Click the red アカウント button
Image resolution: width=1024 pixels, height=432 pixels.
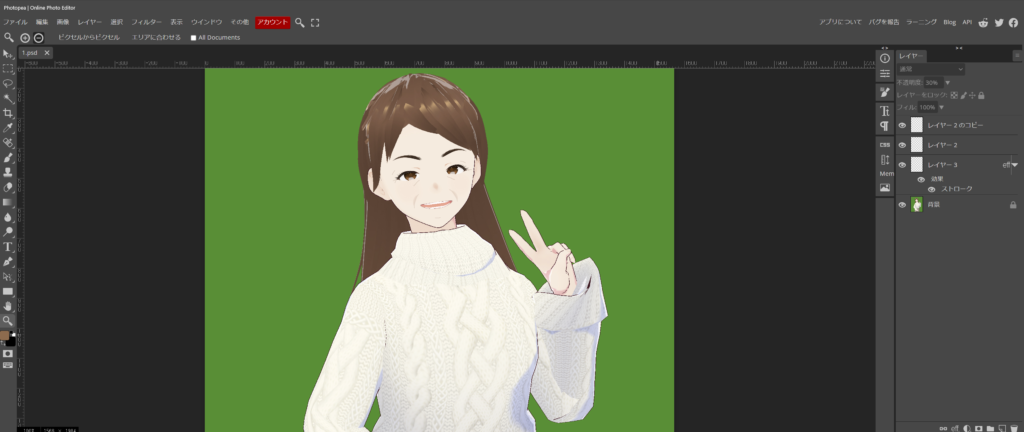coord(272,22)
